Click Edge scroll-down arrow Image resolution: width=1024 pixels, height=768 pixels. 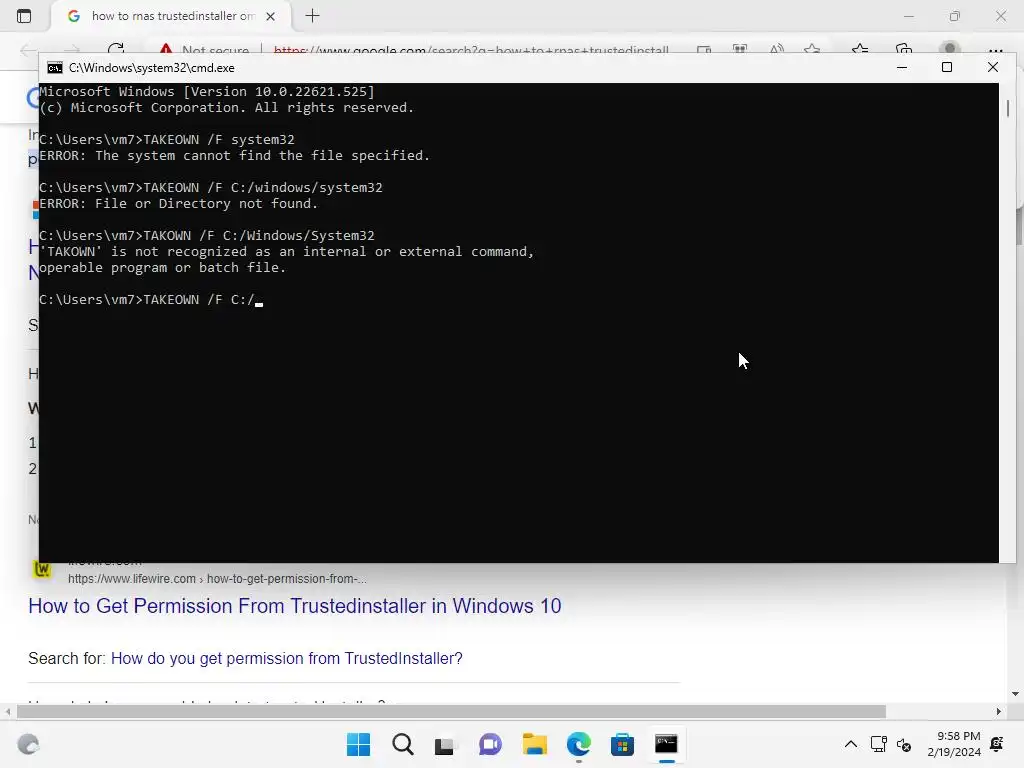point(1015,694)
